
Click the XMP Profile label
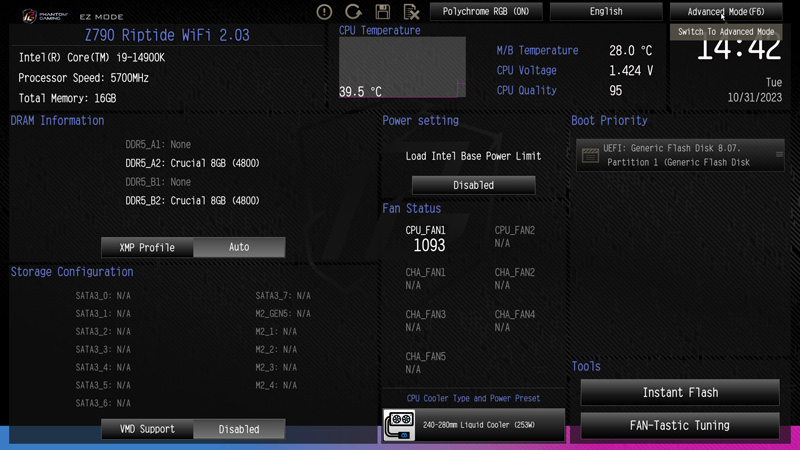tap(147, 247)
